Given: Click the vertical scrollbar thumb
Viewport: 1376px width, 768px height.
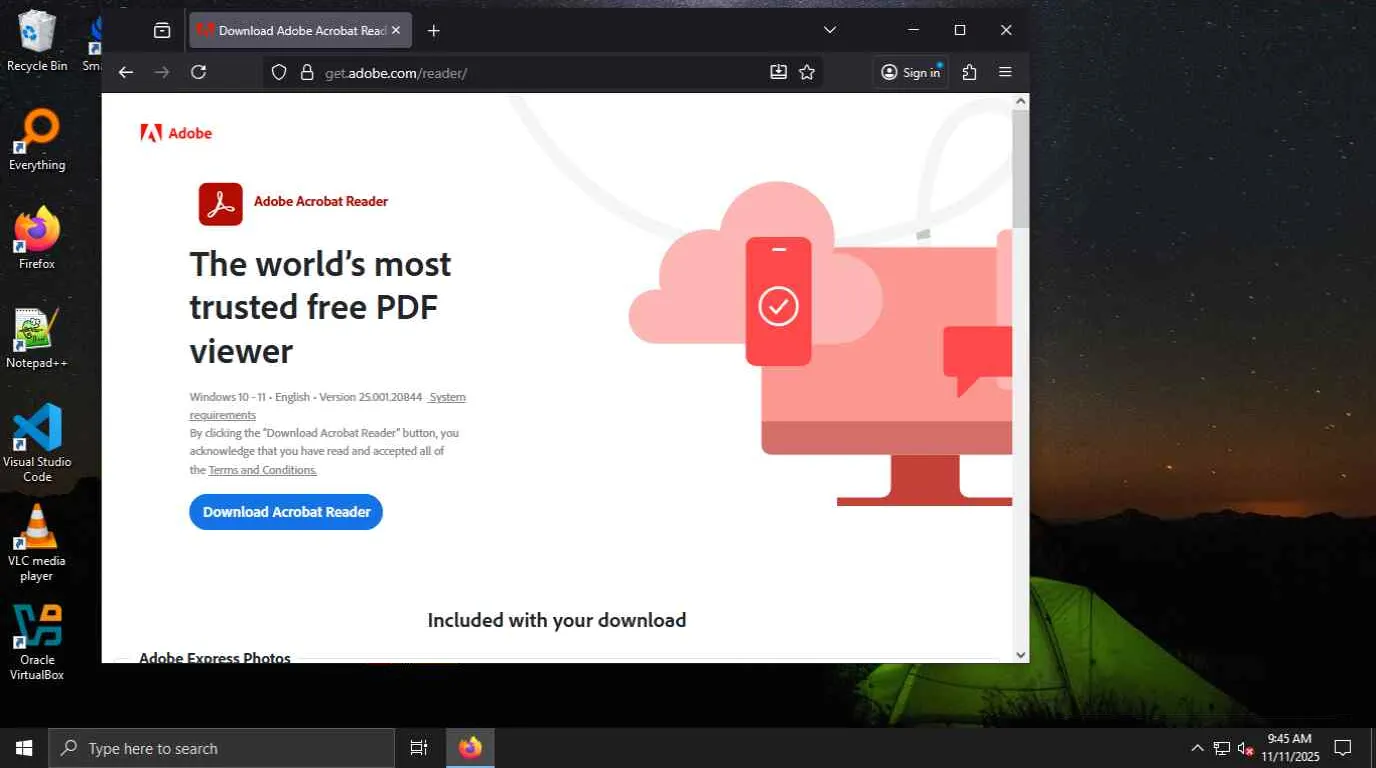Looking at the screenshot, I should [x=1021, y=168].
